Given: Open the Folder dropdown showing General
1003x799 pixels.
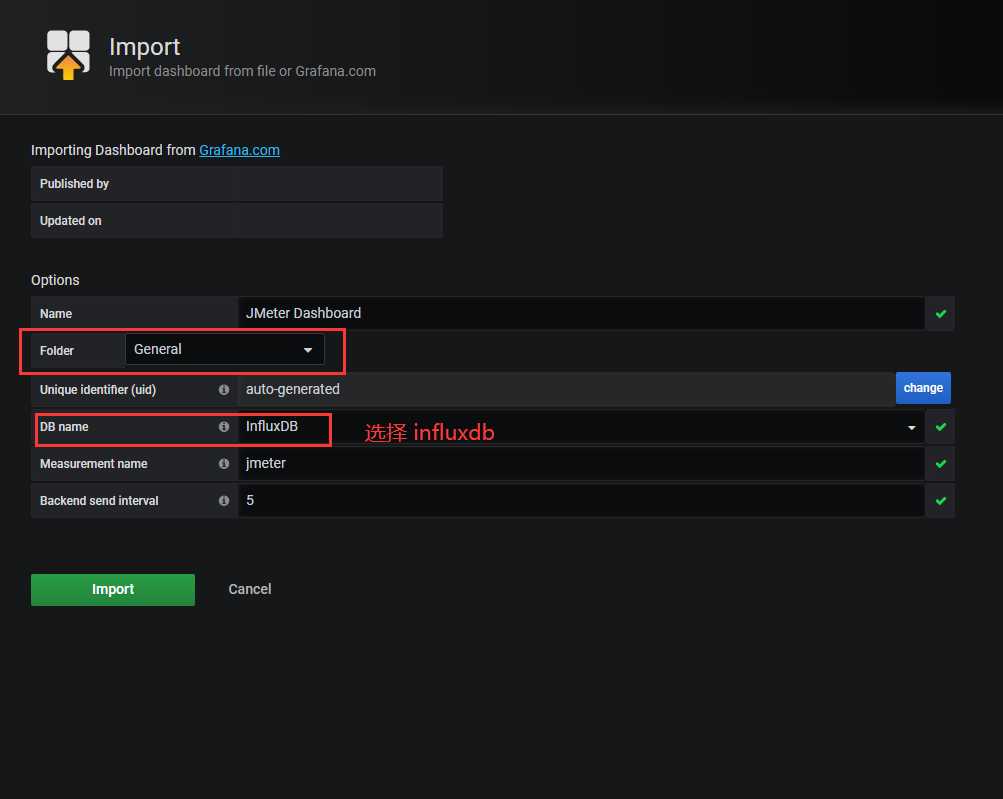Looking at the screenshot, I should pos(225,349).
